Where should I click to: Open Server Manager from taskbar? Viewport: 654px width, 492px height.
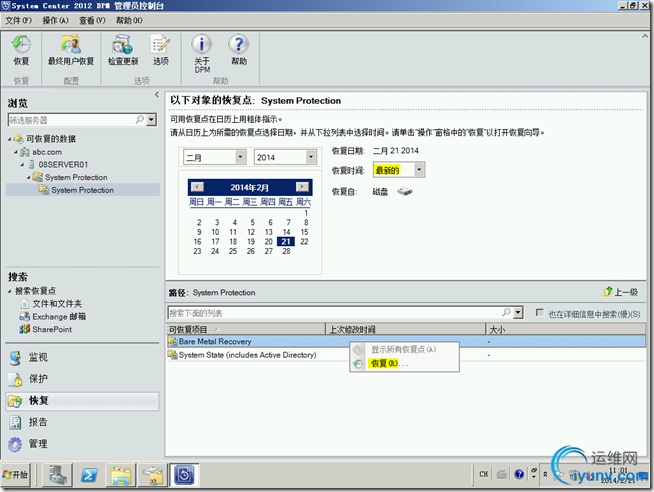[57, 474]
